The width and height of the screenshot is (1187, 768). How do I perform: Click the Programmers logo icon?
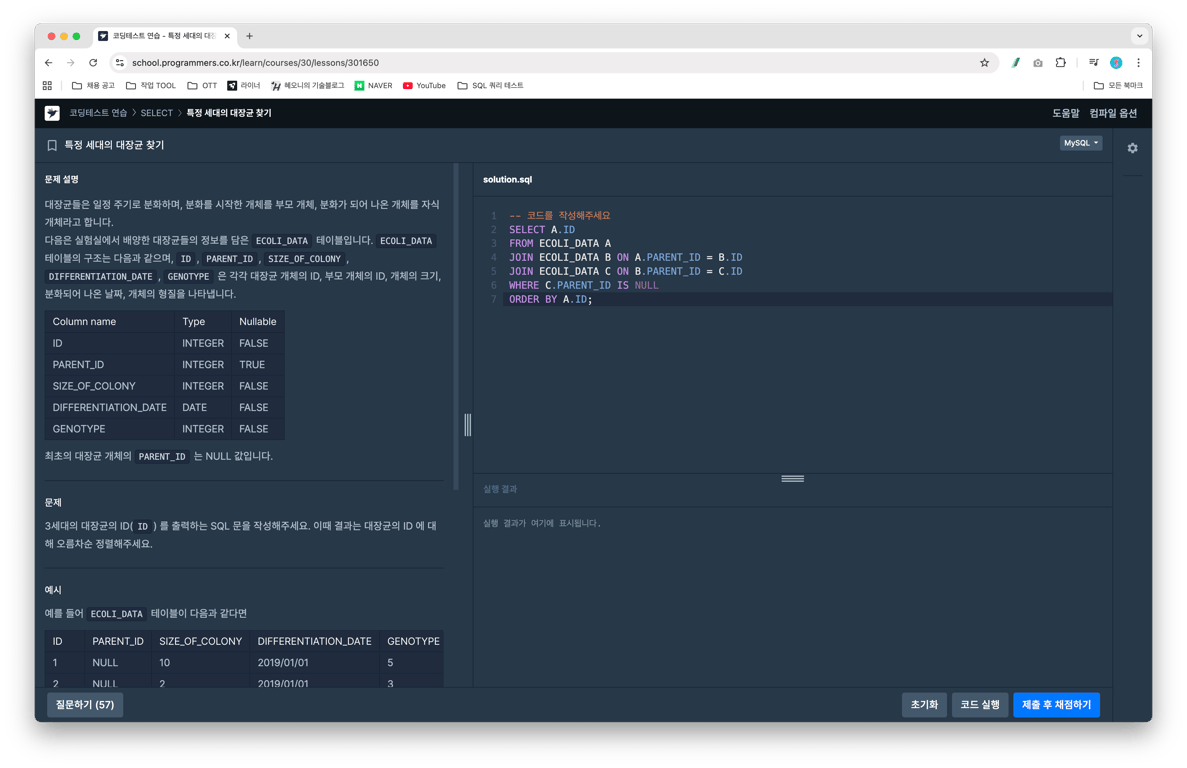pos(52,113)
